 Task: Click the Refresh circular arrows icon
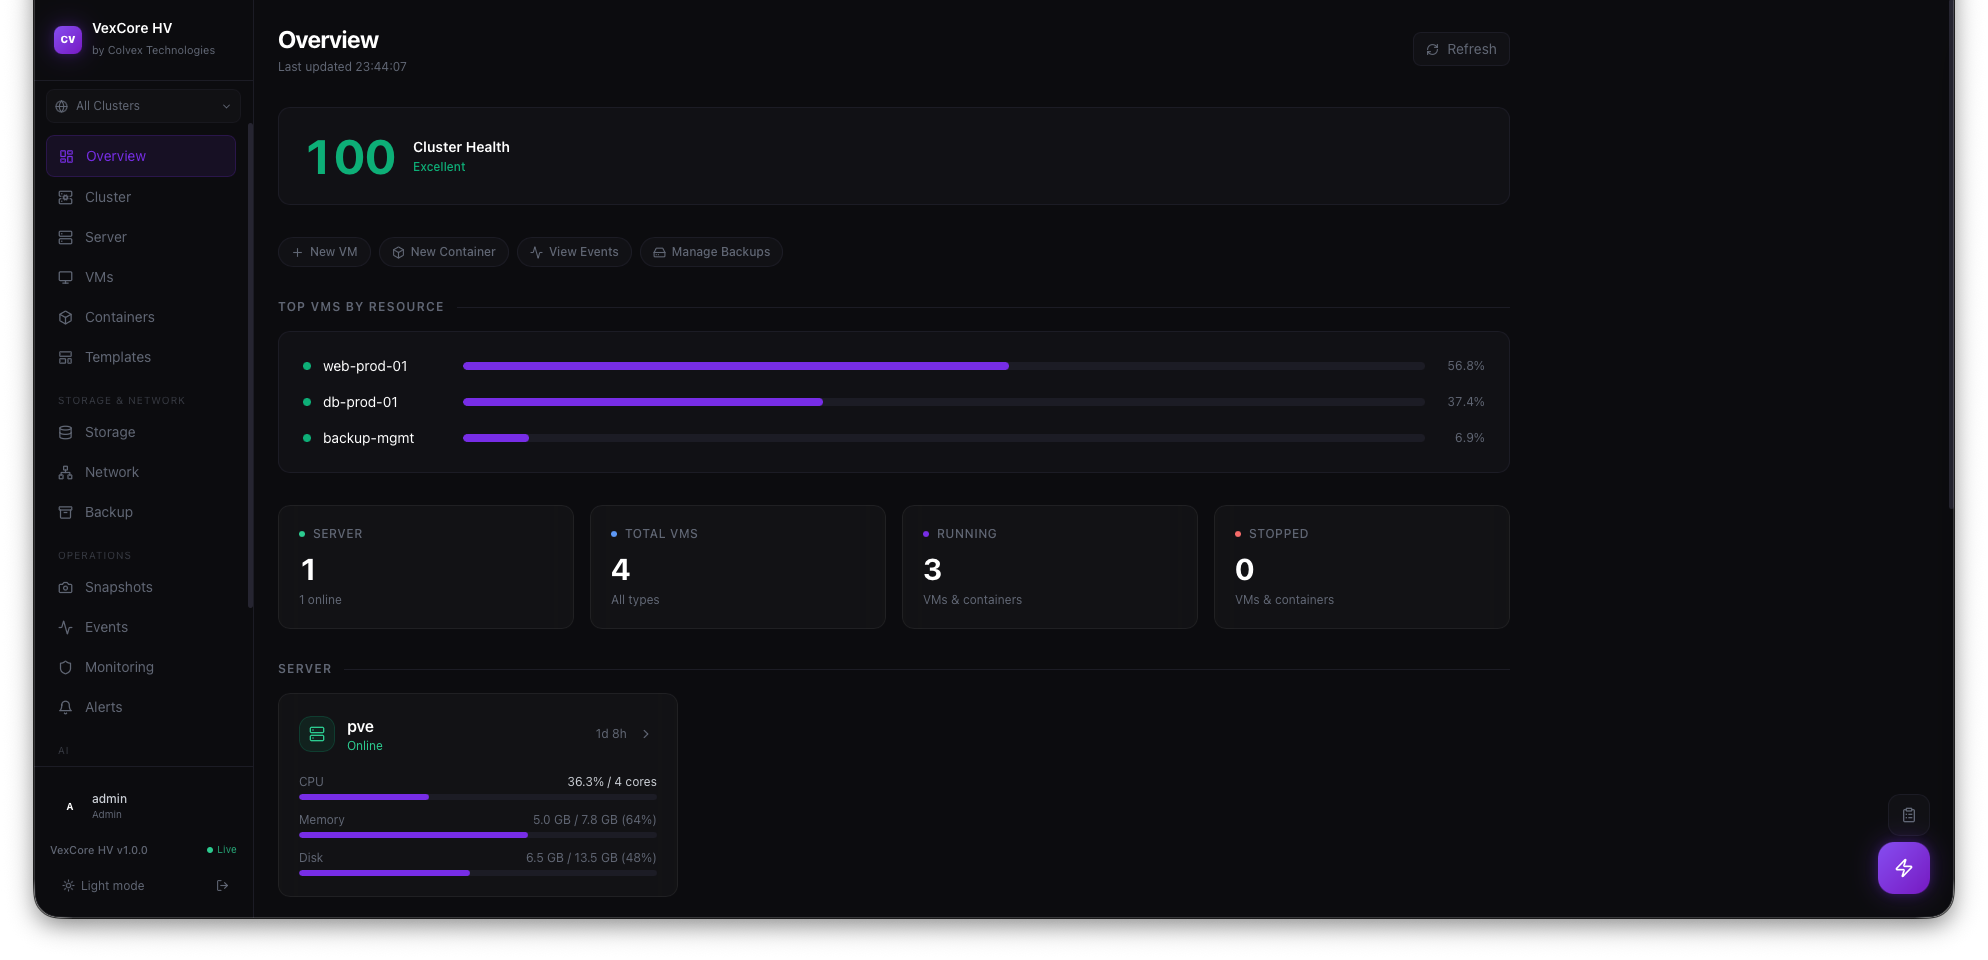pyautogui.click(x=1433, y=49)
